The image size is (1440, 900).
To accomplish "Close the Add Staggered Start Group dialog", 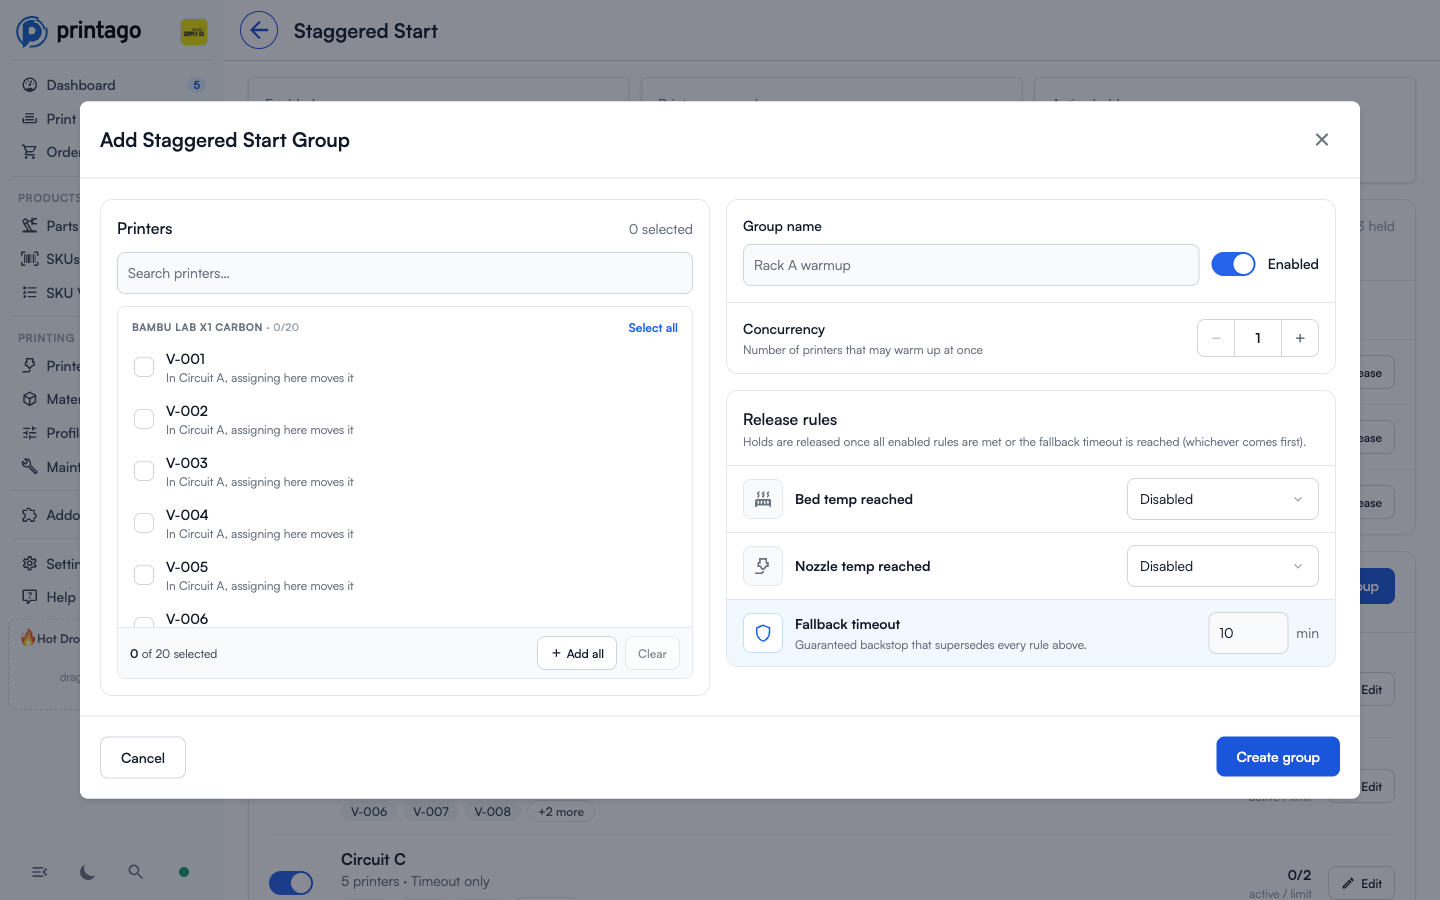I will pos(1321,140).
